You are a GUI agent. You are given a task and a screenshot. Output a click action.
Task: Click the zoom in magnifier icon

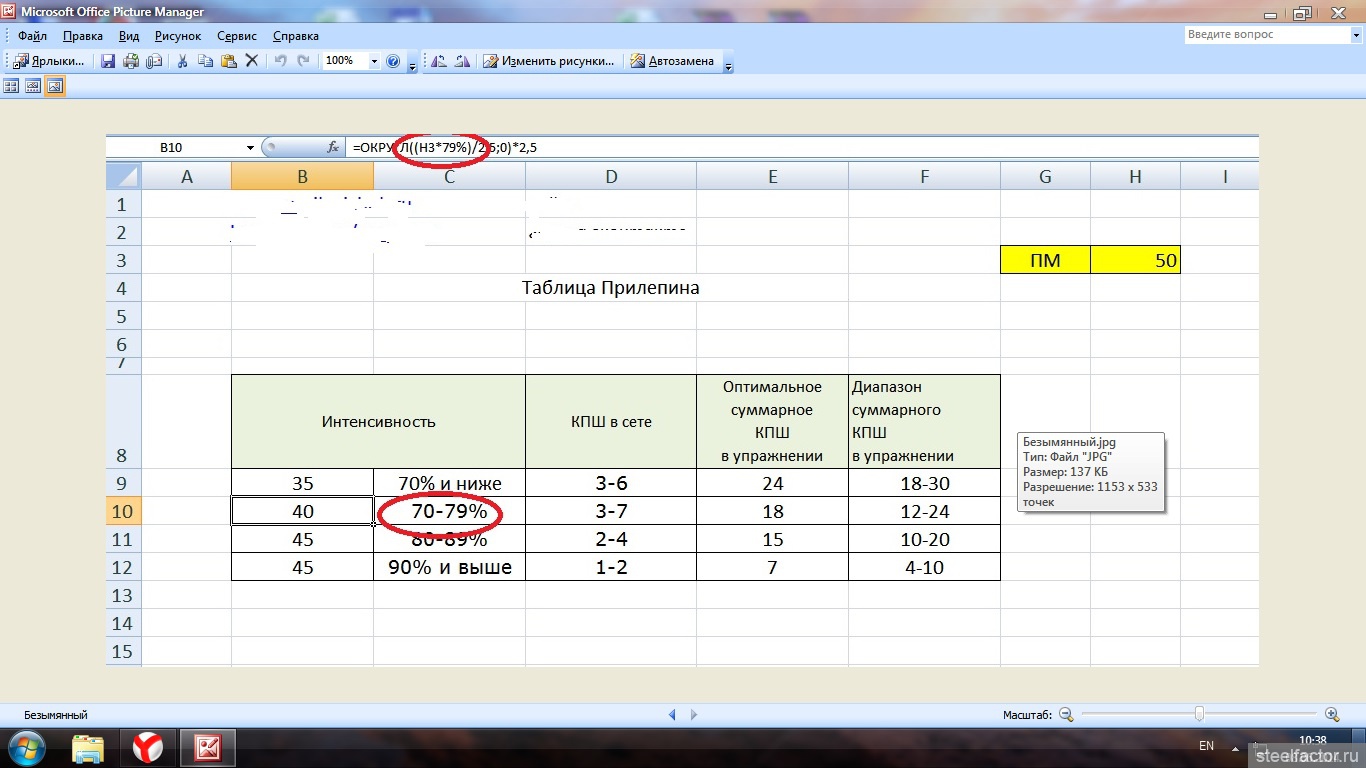1332,714
